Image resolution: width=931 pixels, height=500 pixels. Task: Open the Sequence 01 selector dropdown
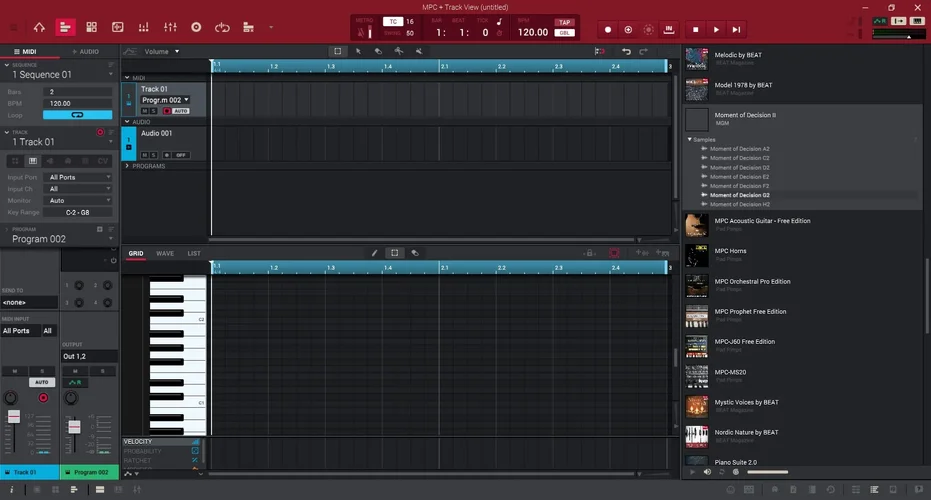tap(110, 75)
